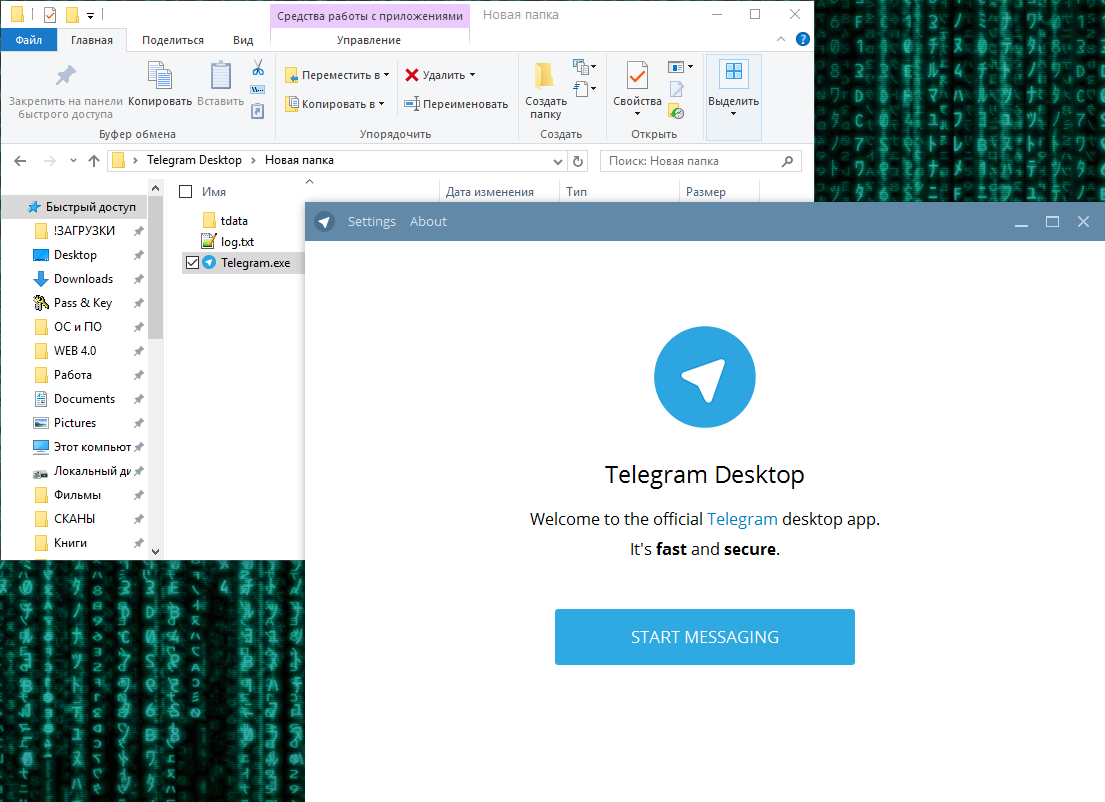The image size is (1105, 802).
Task: Go up one folder level in Explorer
Action: (x=94, y=161)
